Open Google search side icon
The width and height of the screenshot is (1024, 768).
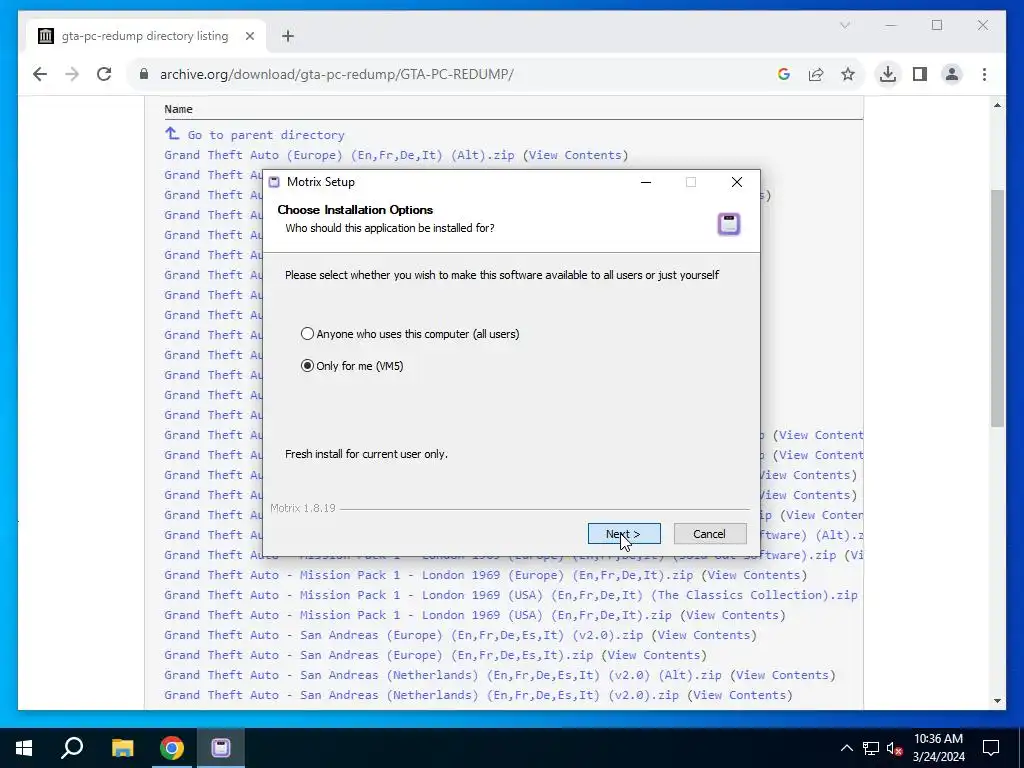tap(784, 74)
